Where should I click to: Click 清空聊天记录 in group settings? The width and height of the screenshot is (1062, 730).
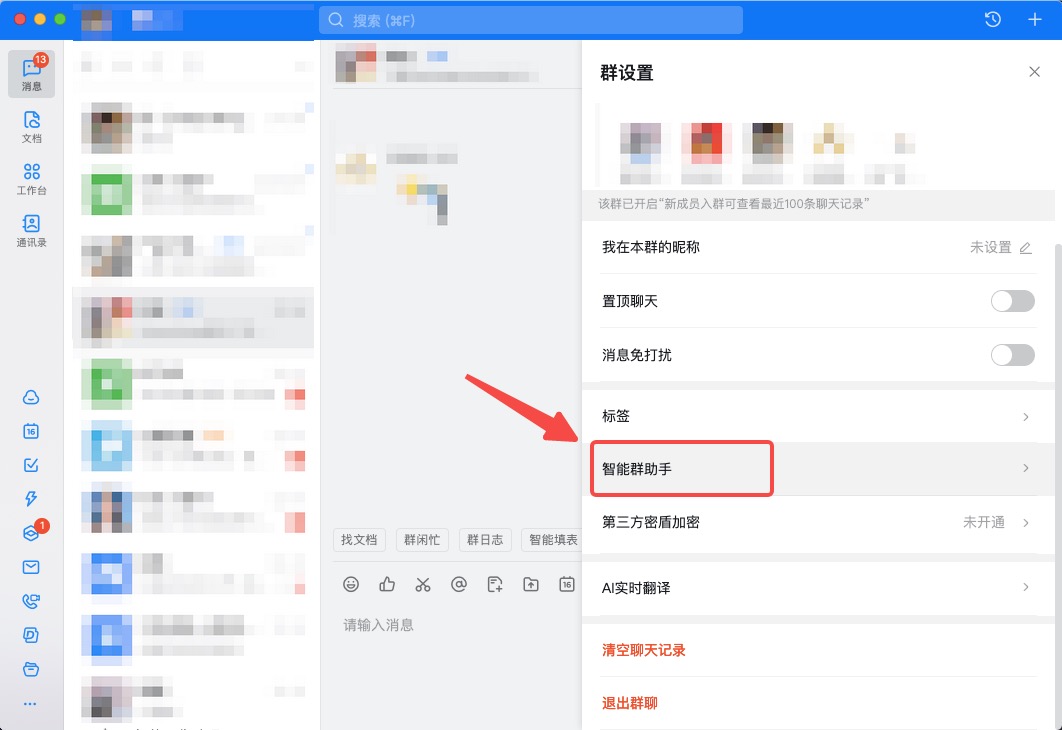[643, 649]
